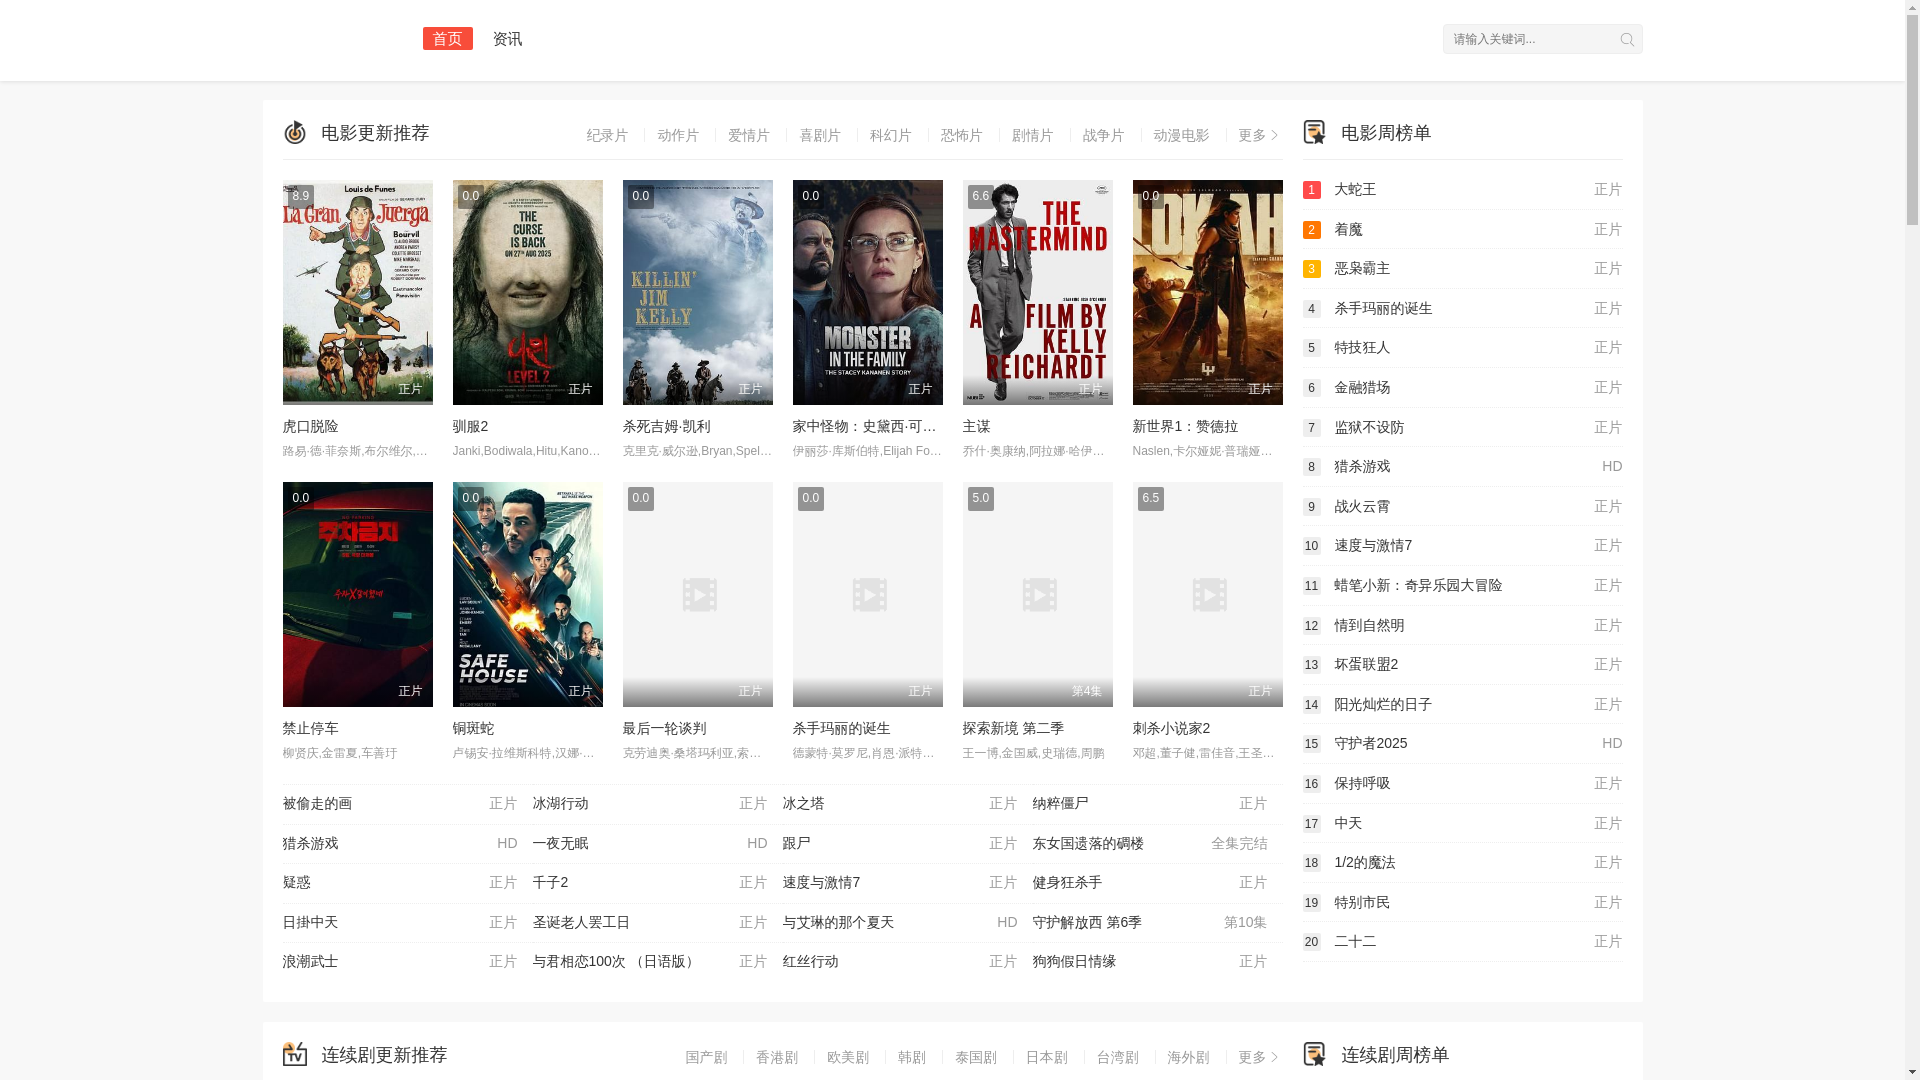Screen dimensions: 1920x1080
Task: Open the Safe House poster
Action: [x=527, y=594]
